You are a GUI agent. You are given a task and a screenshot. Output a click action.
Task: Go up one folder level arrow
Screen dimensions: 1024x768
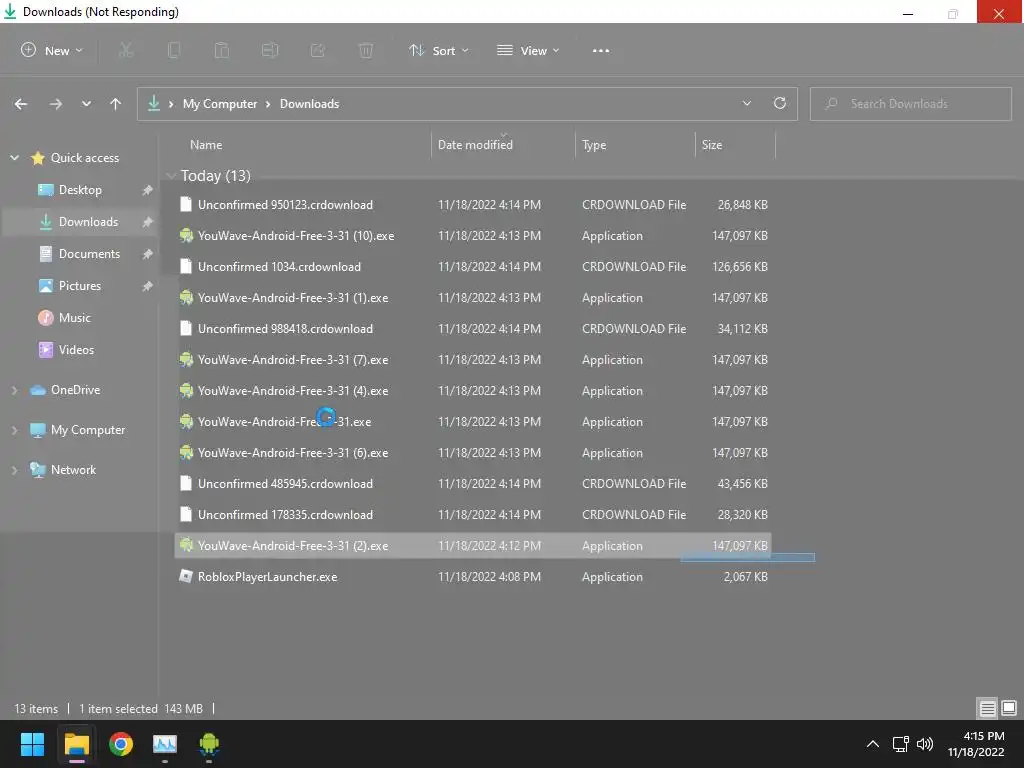pos(116,104)
